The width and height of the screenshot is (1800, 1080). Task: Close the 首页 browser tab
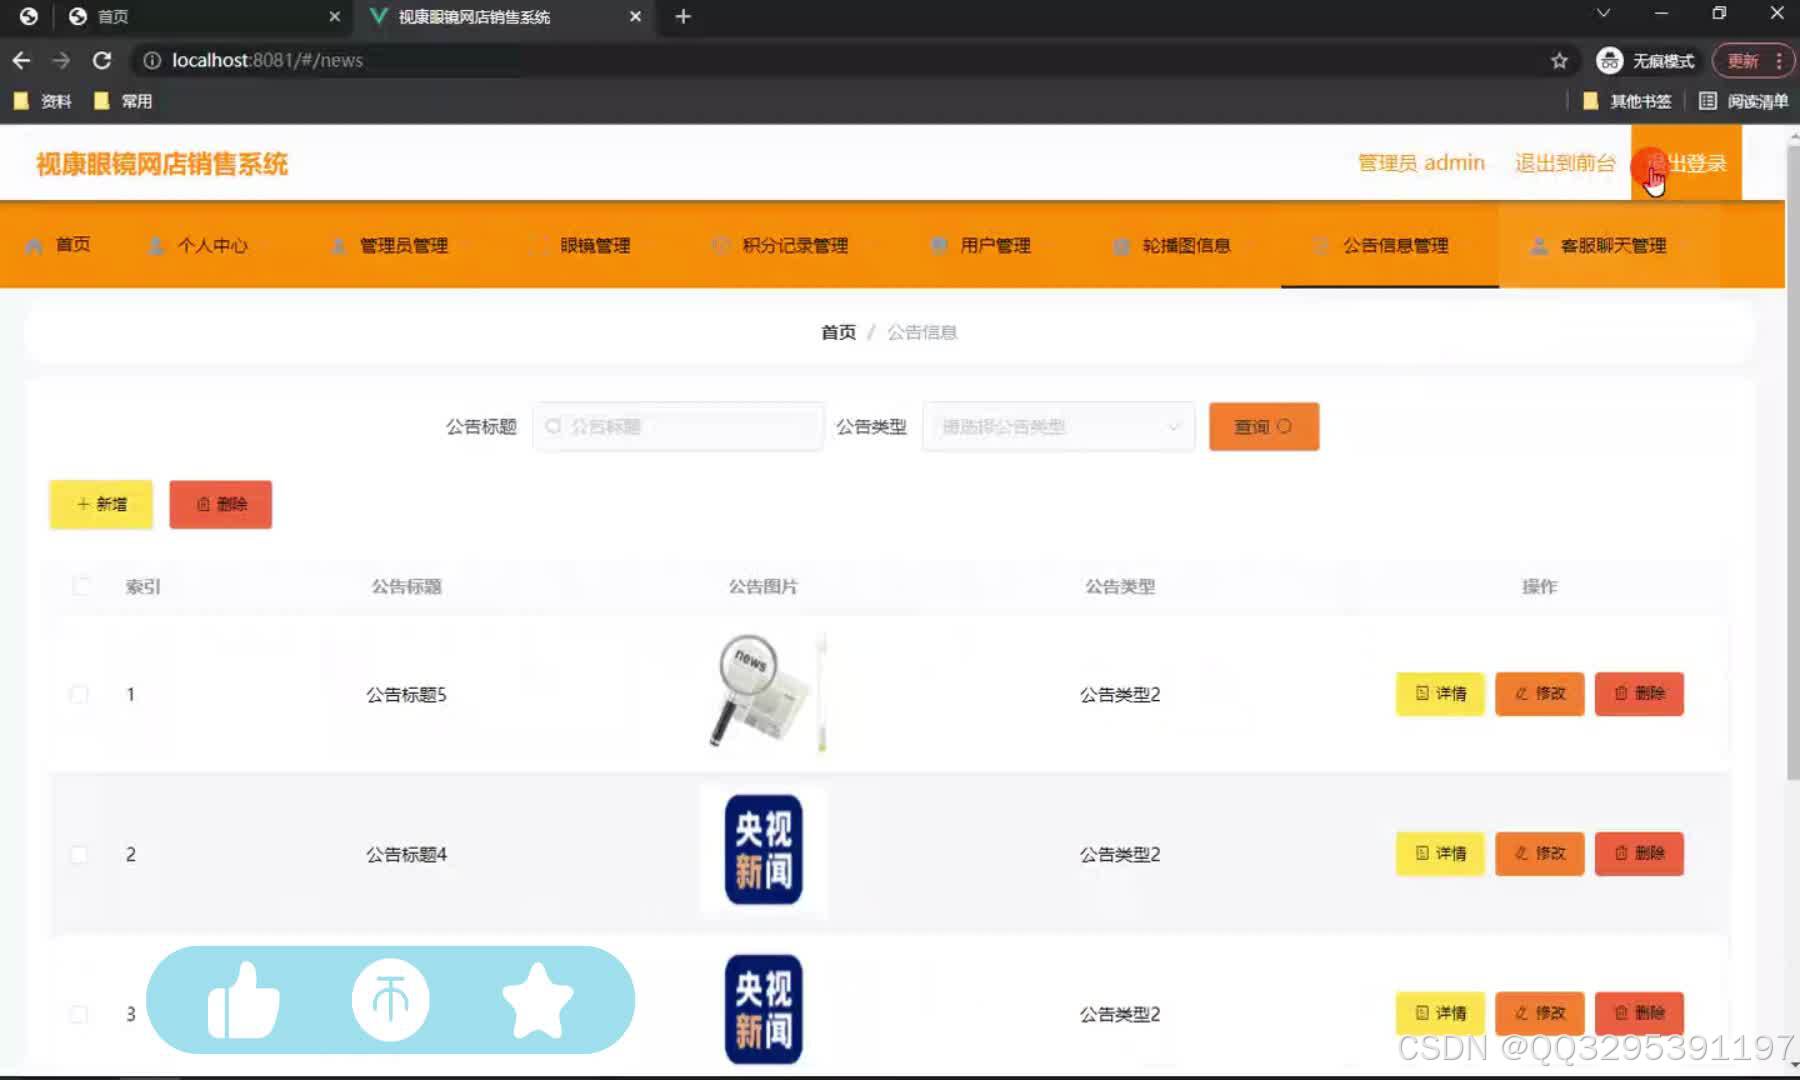[334, 16]
